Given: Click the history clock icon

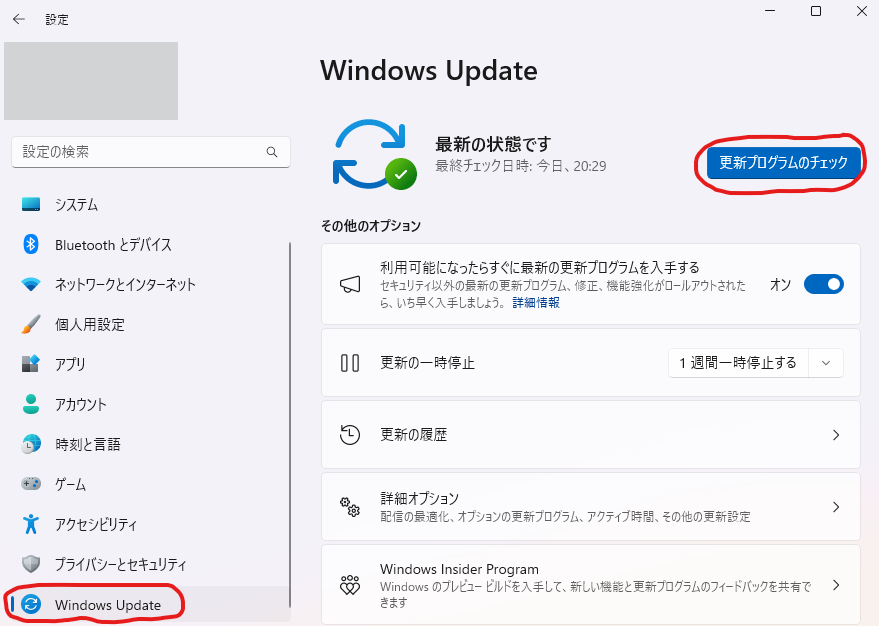Looking at the screenshot, I should pyautogui.click(x=350, y=435).
